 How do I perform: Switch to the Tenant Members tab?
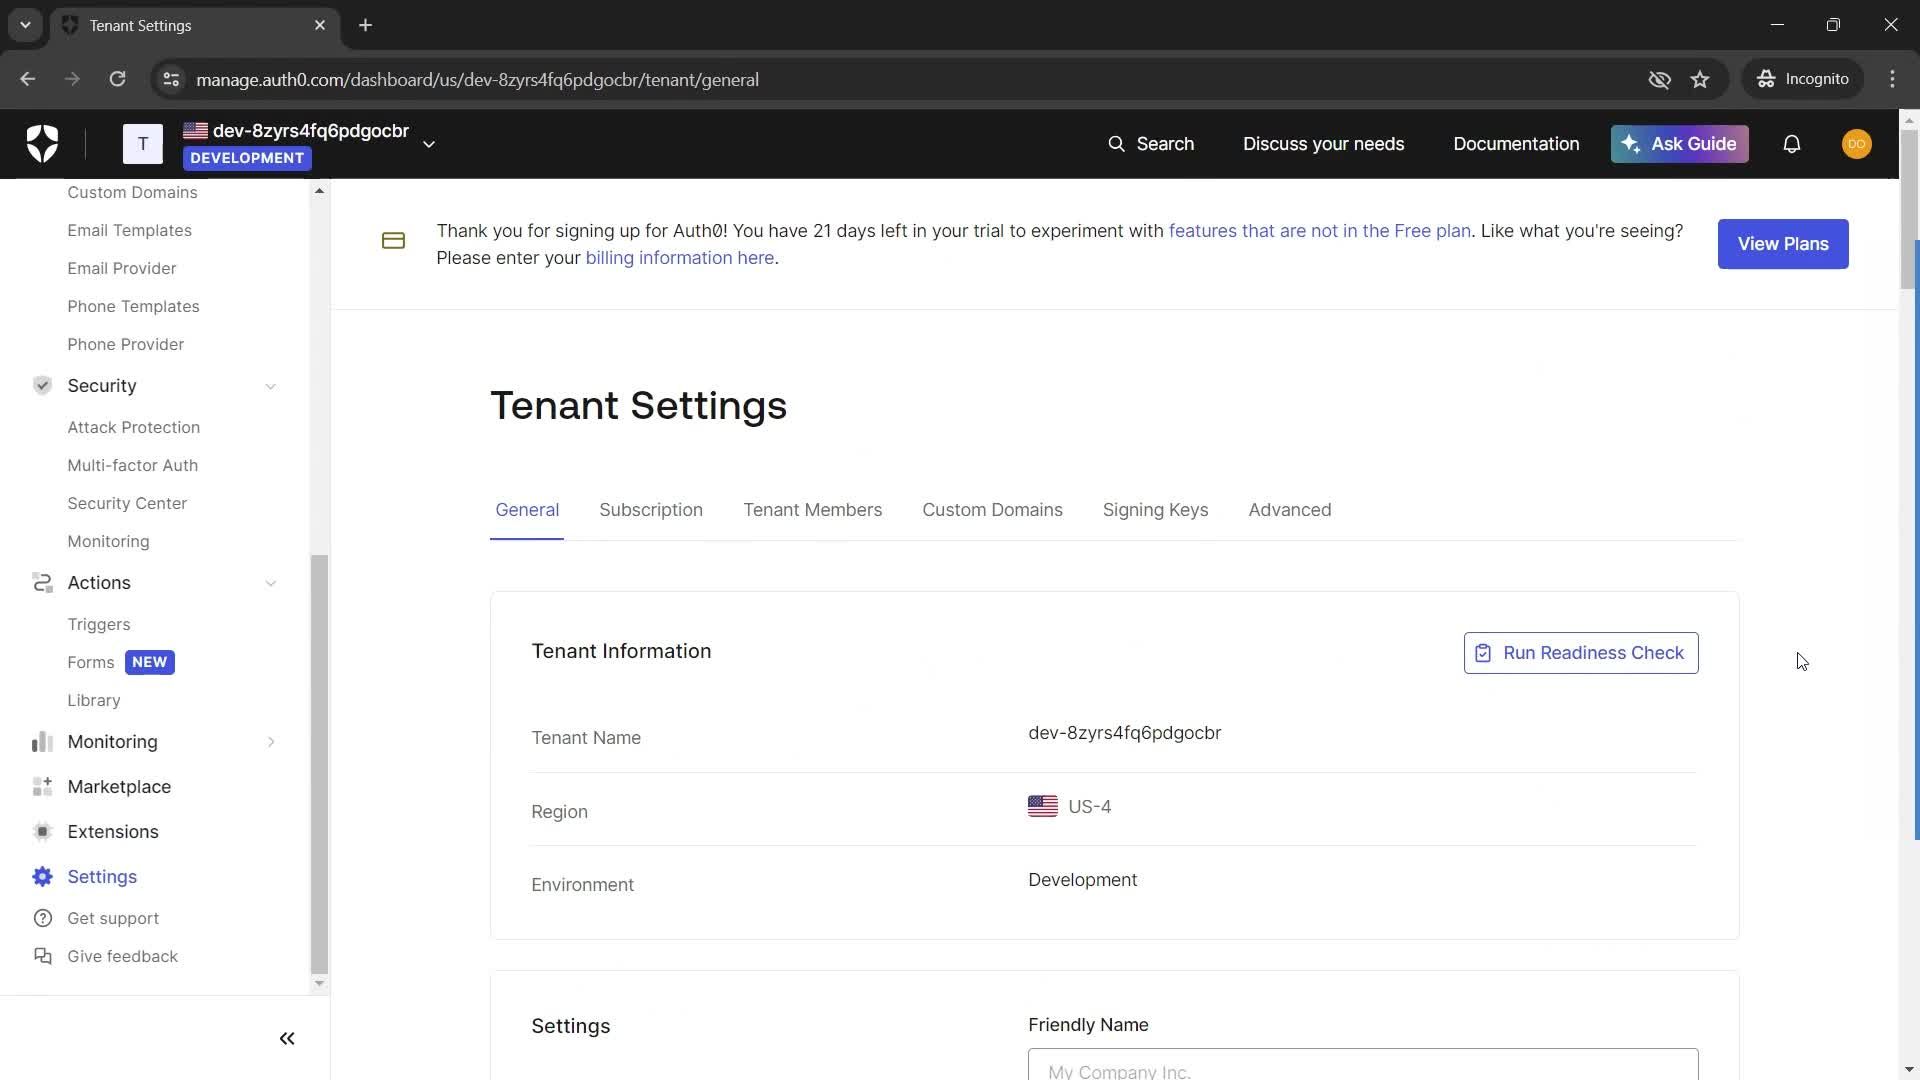(812, 510)
